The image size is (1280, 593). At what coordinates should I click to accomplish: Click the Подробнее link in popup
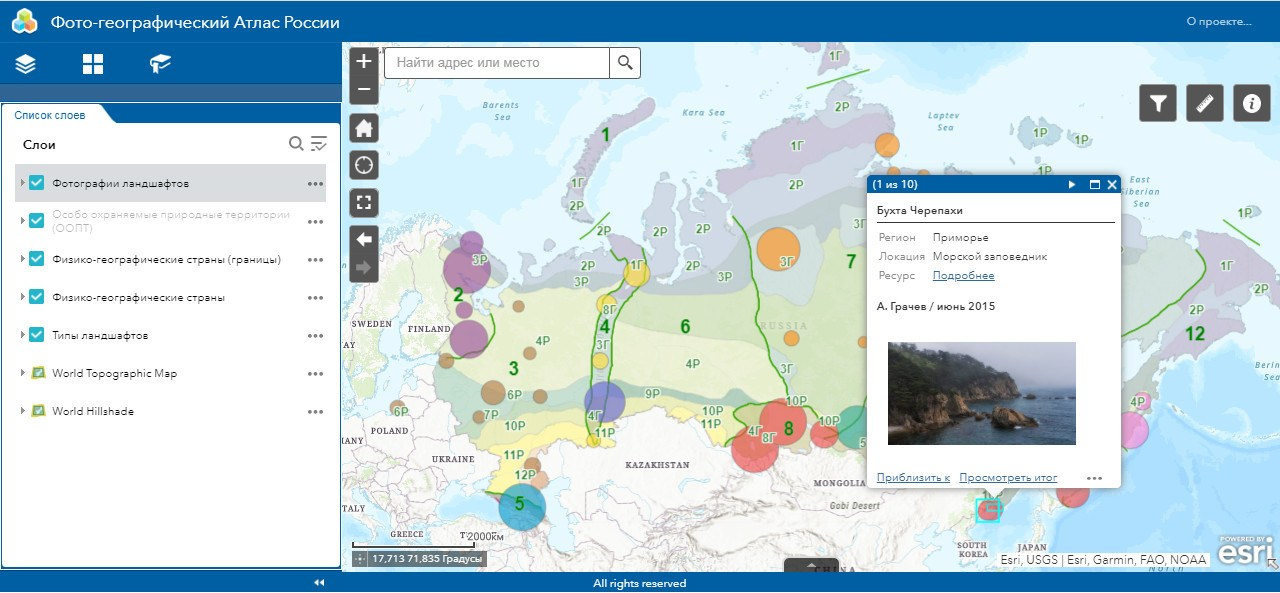[x=963, y=276]
